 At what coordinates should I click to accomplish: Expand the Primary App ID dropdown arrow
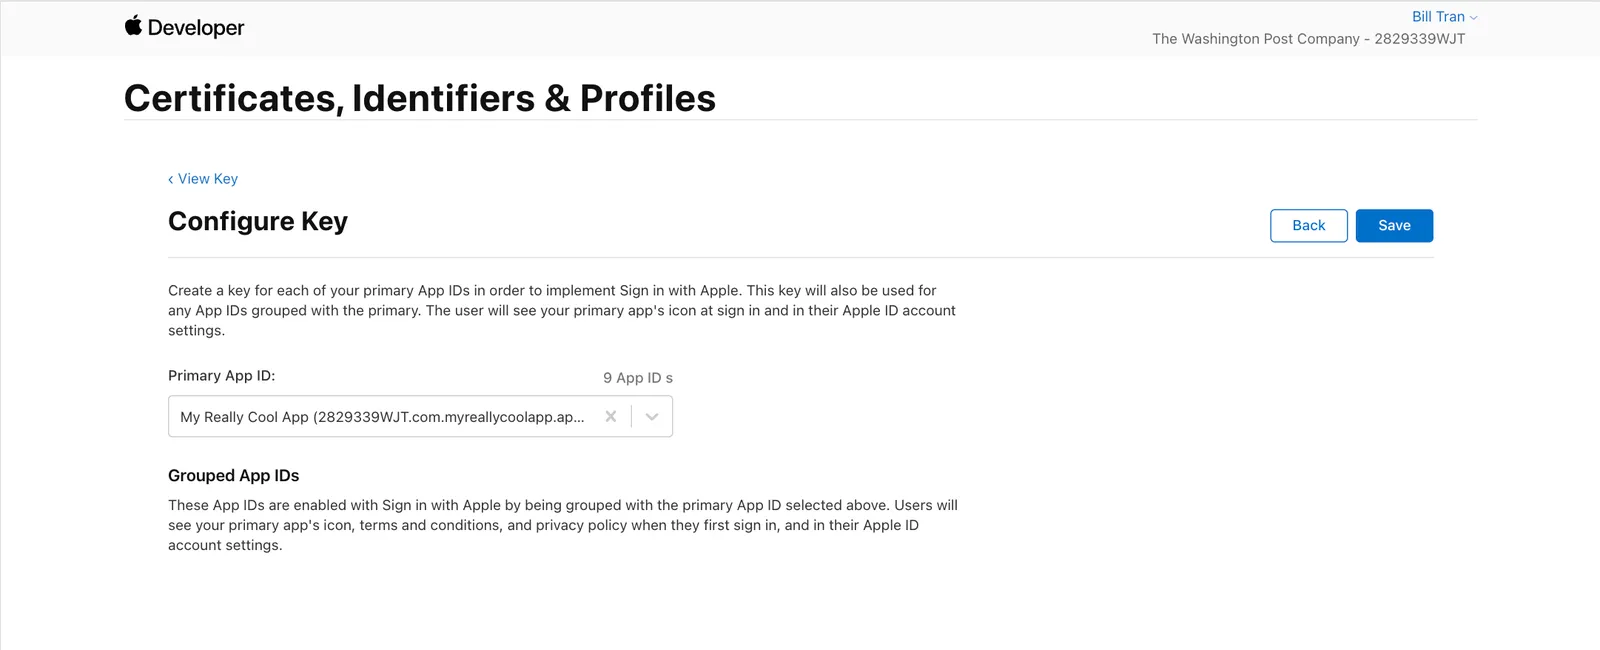(652, 416)
